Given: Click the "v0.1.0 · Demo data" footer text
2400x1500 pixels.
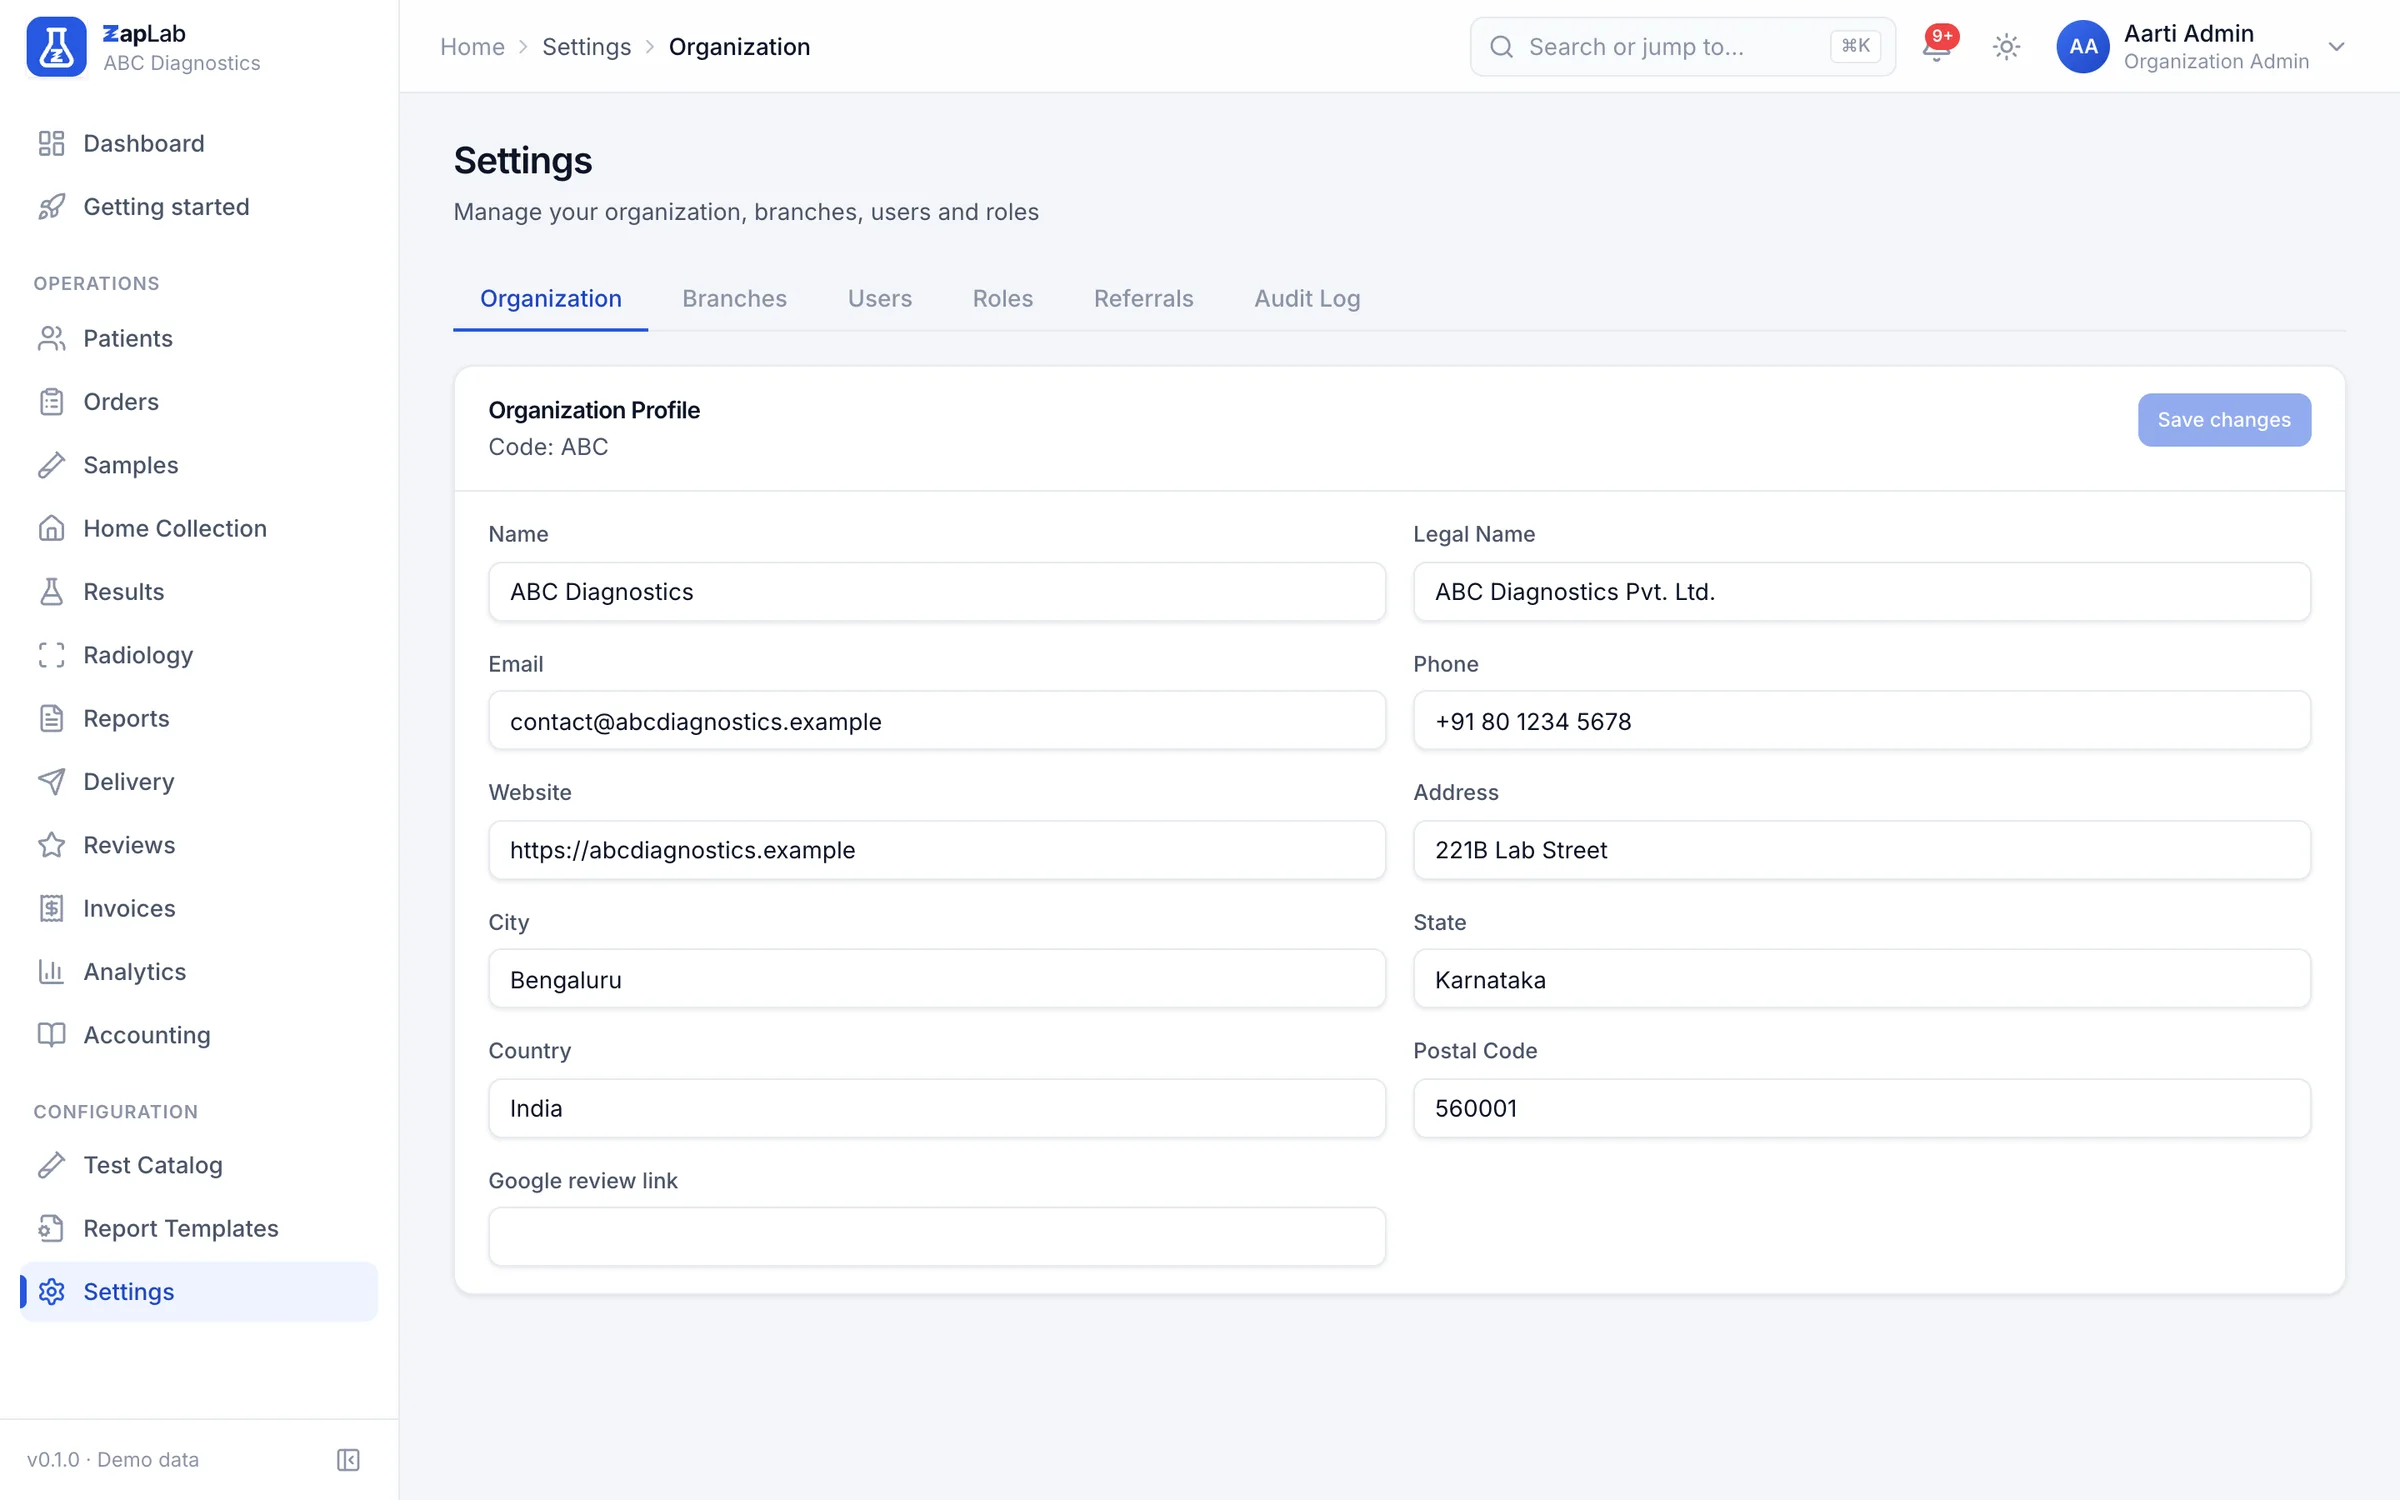Looking at the screenshot, I should click(113, 1460).
